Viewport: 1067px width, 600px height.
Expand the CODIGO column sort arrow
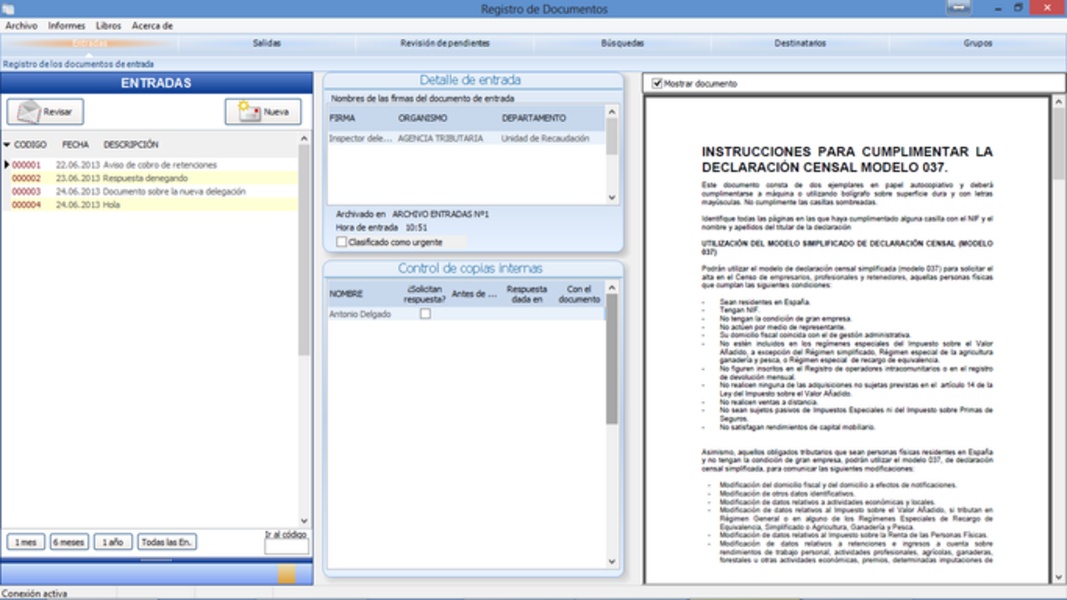point(8,145)
